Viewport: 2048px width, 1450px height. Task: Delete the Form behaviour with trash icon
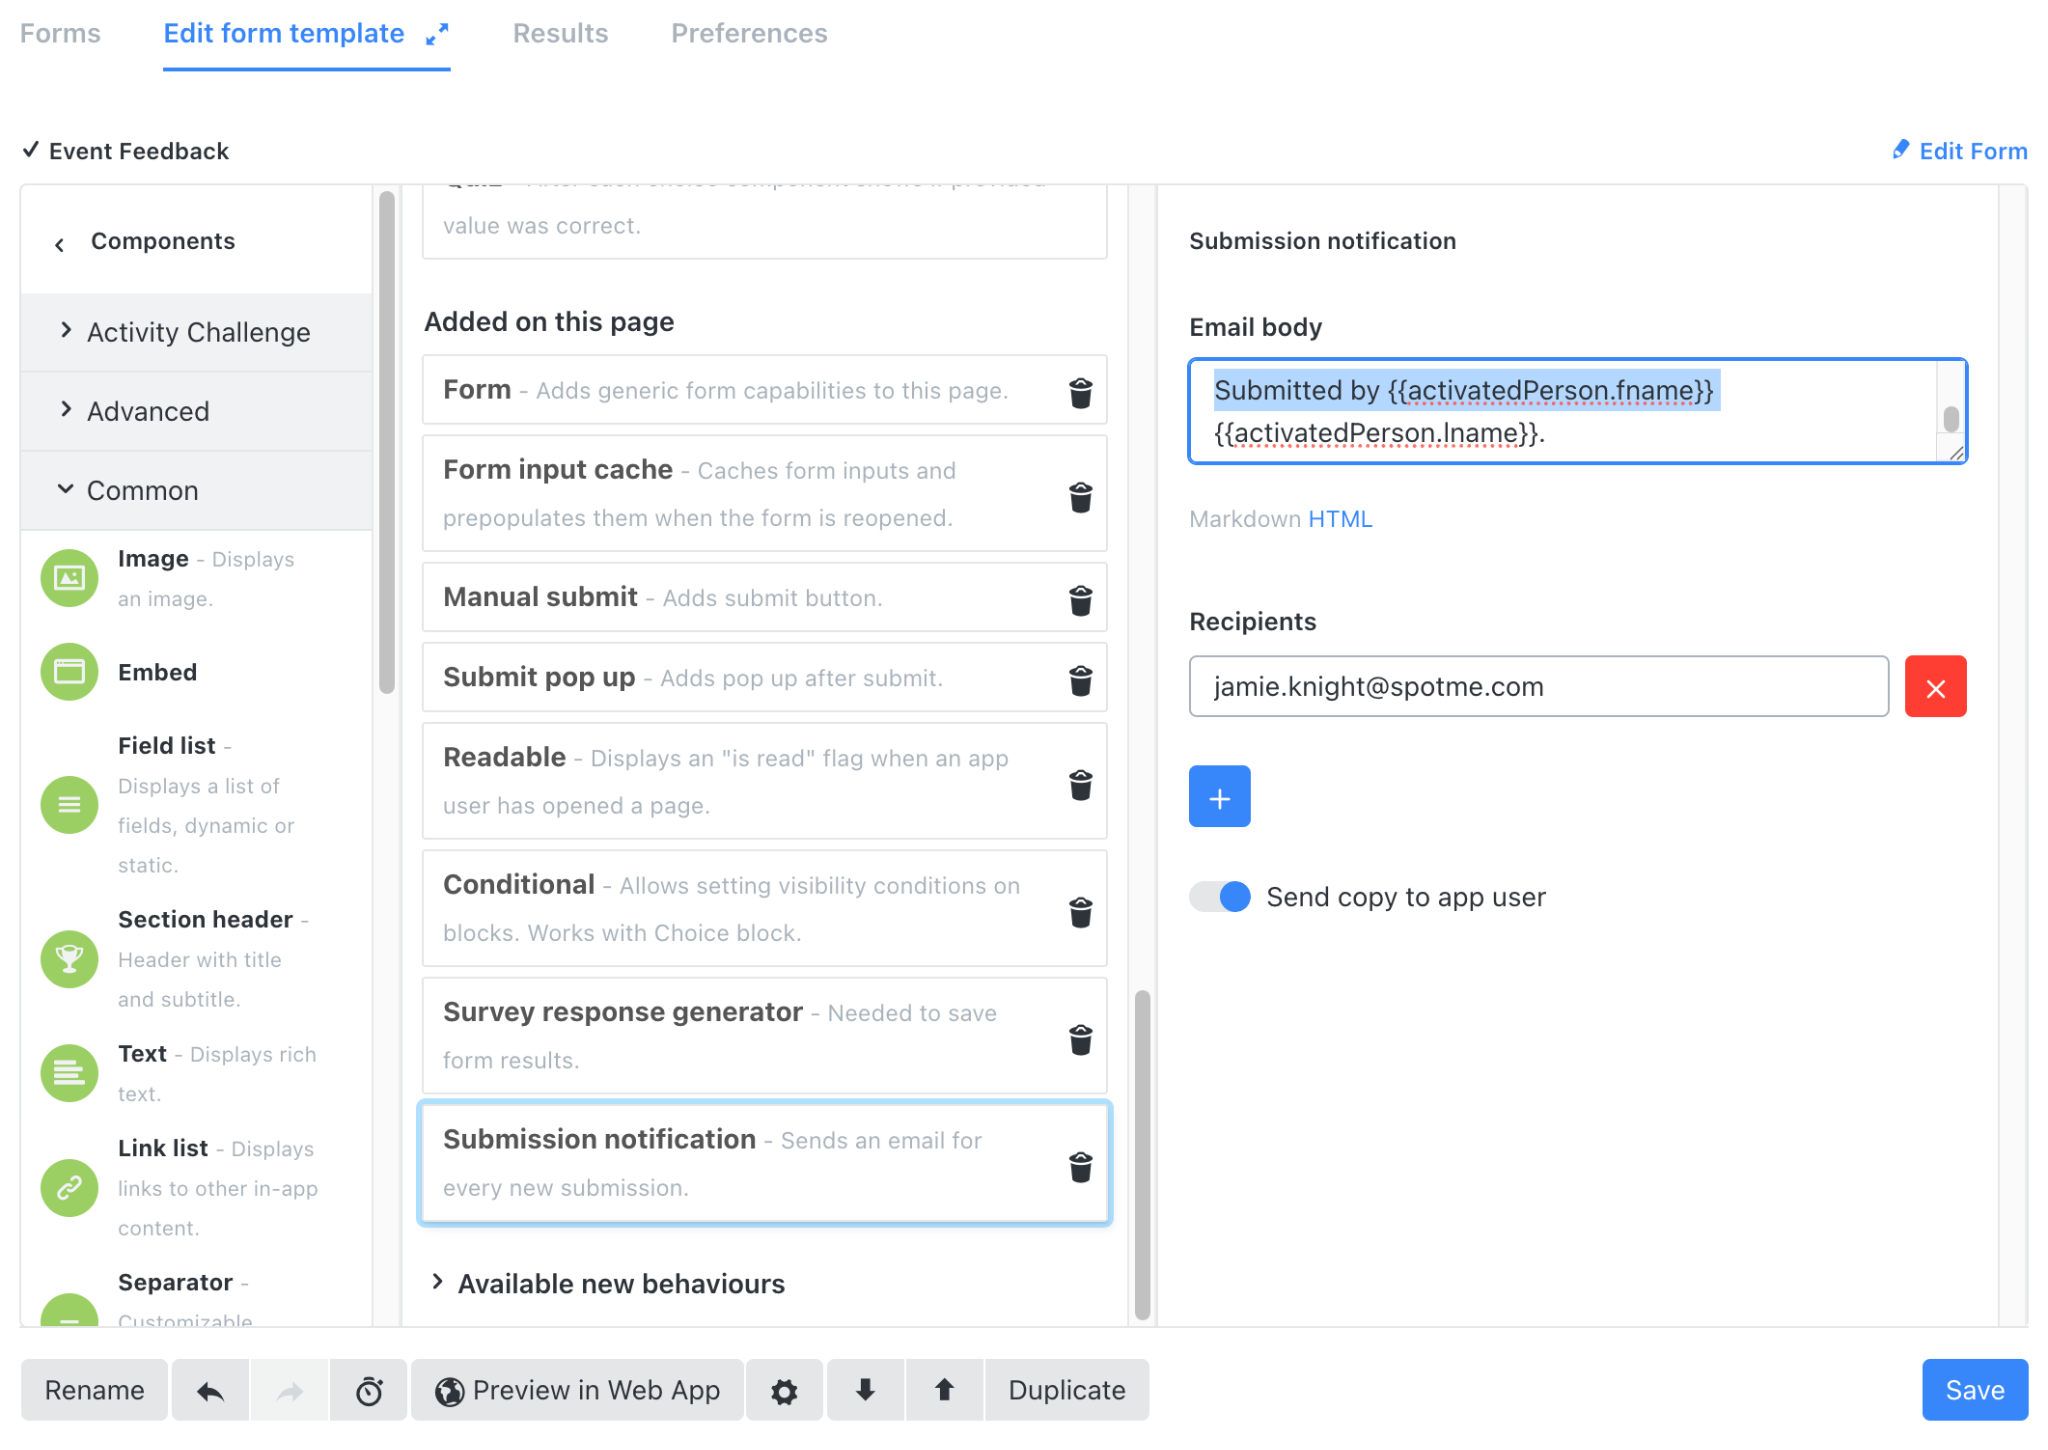(1080, 392)
